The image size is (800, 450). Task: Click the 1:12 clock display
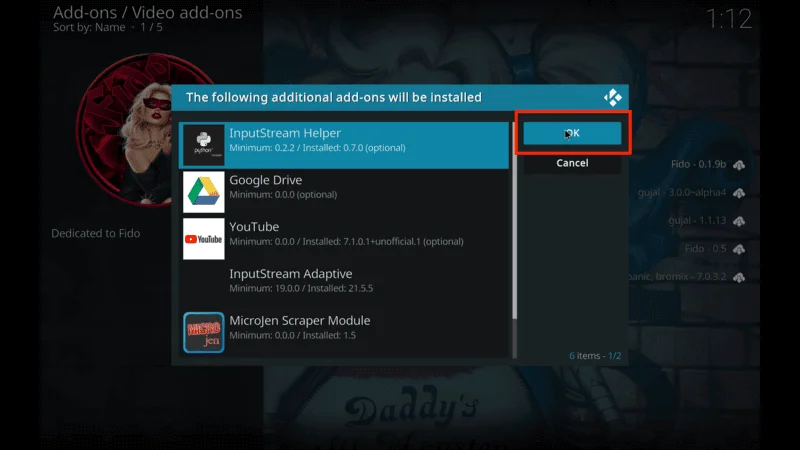729,19
